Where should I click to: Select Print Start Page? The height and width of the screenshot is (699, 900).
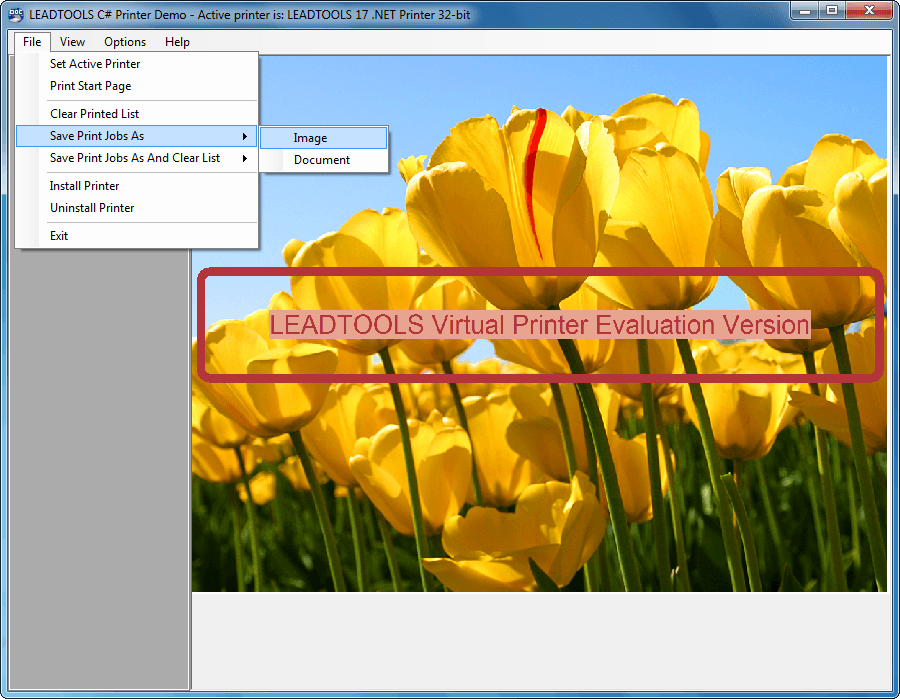pos(137,86)
